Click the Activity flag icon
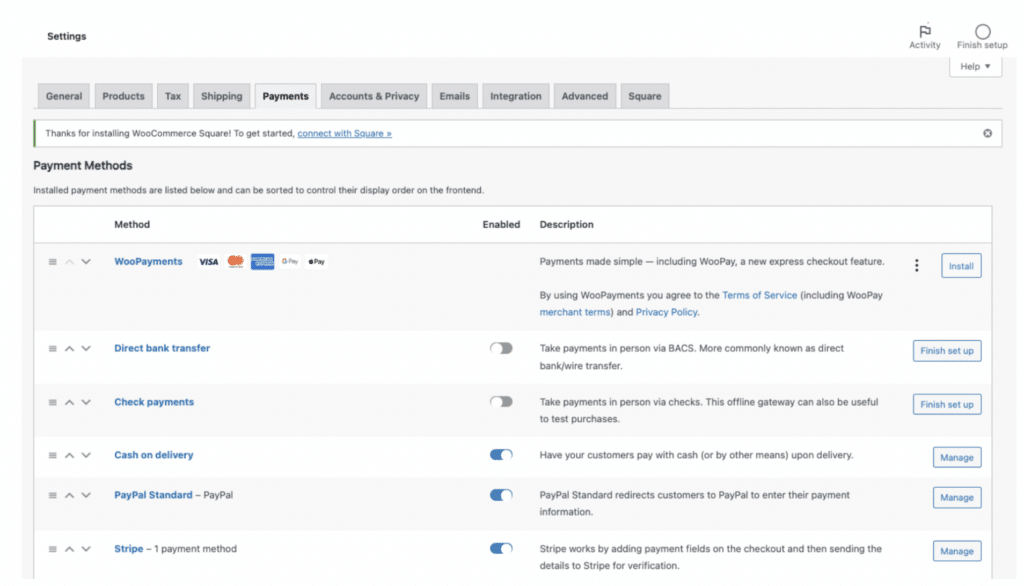1024x586 pixels. click(x=925, y=32)
